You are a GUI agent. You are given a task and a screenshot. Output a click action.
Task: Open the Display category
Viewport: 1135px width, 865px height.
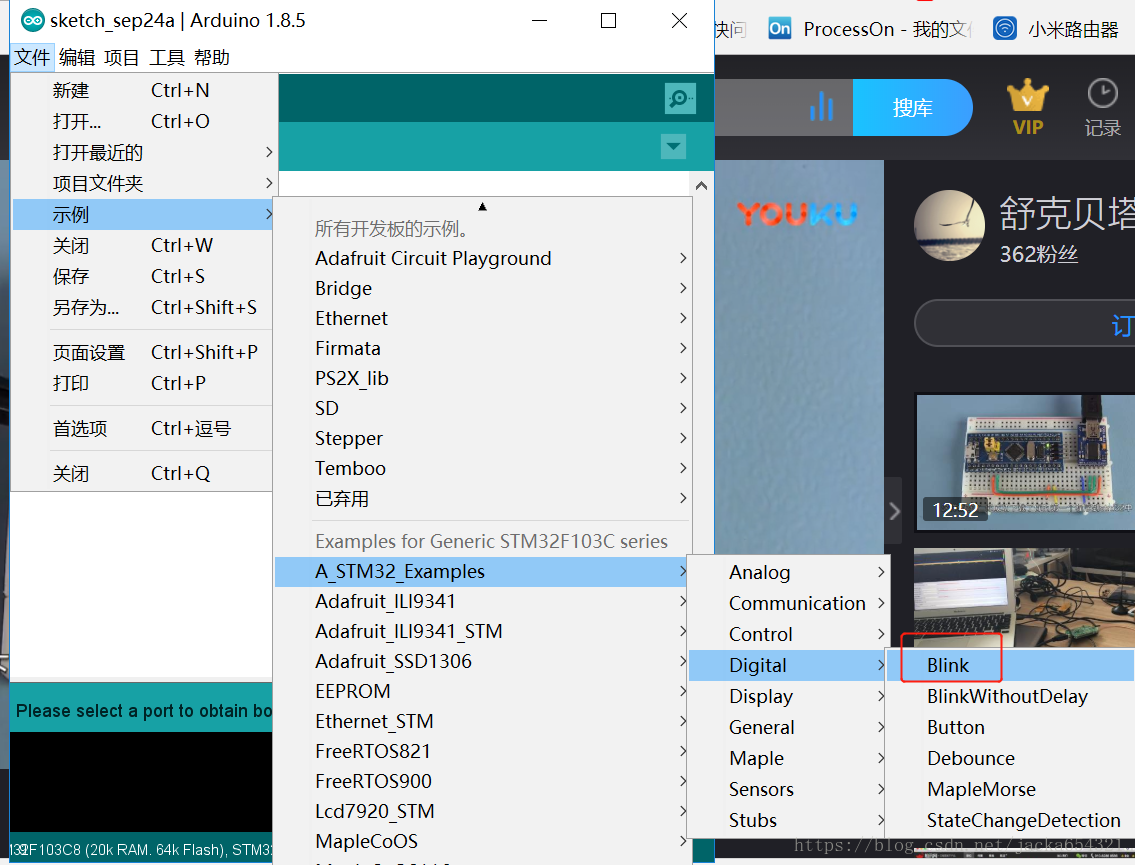pos(788,696)
